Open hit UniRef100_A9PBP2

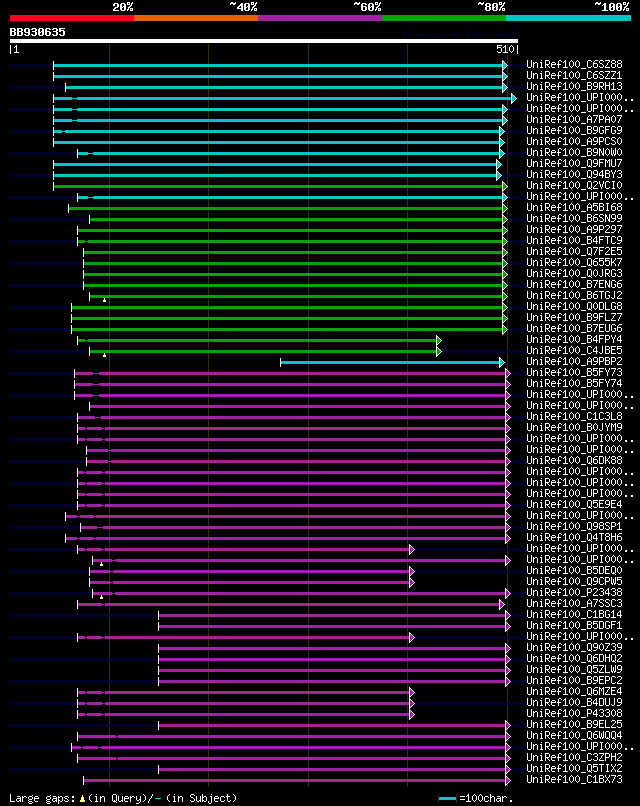574,361
